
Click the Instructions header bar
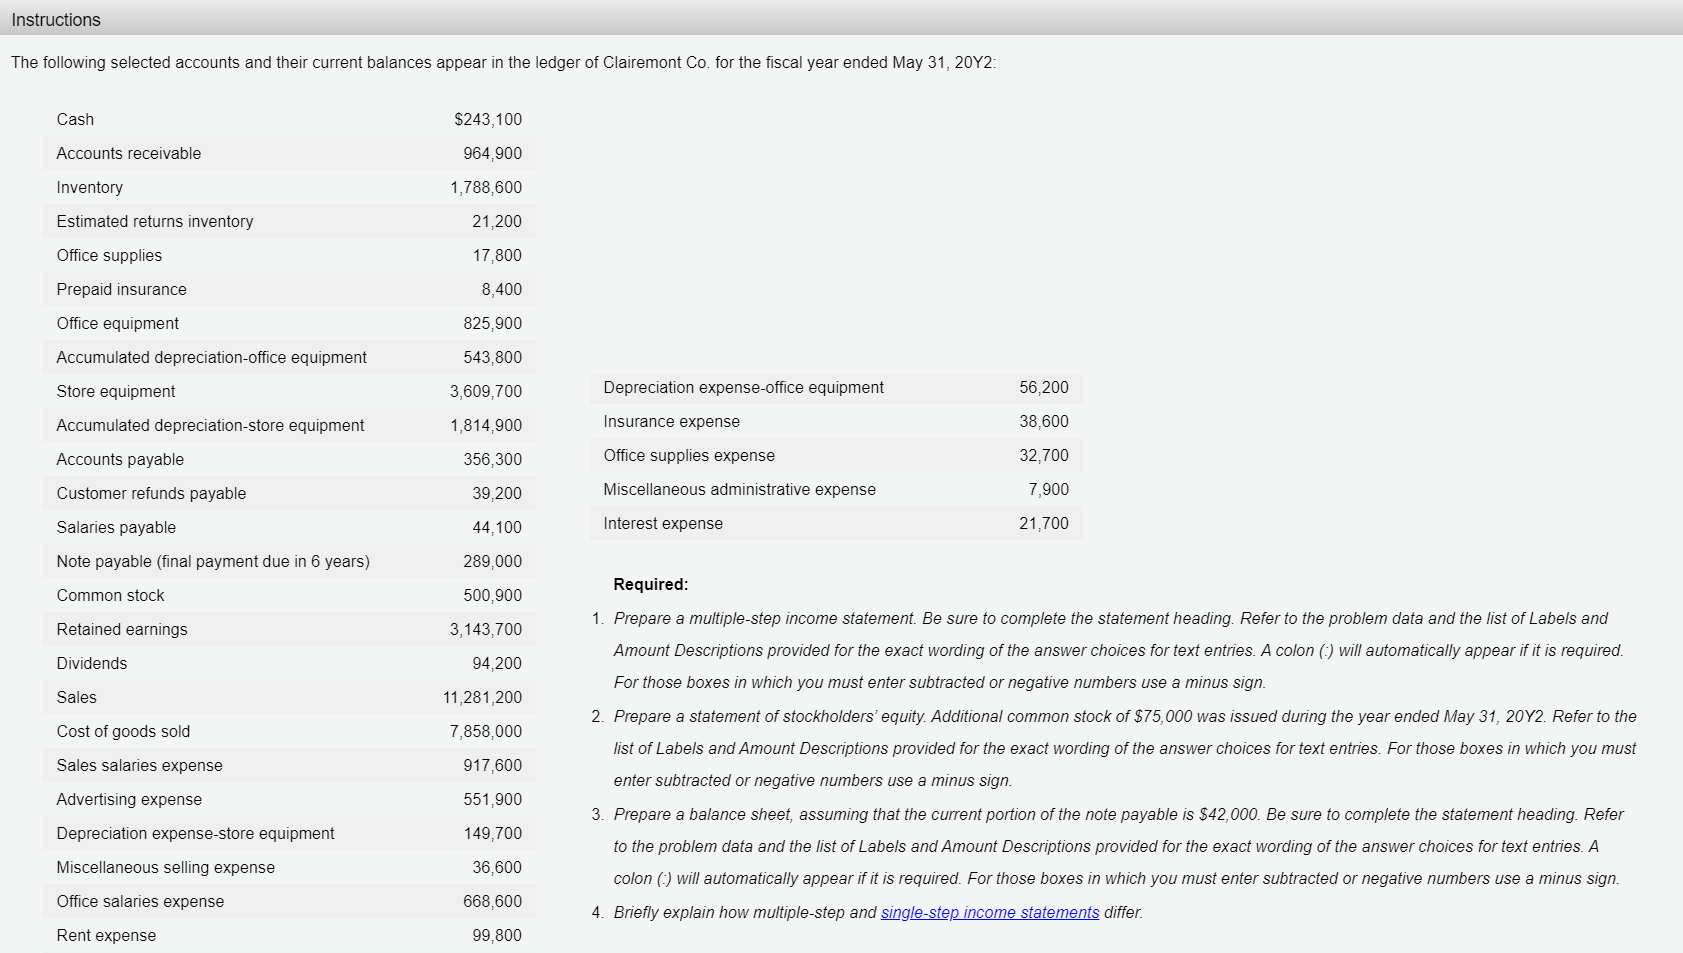(56, 19)
